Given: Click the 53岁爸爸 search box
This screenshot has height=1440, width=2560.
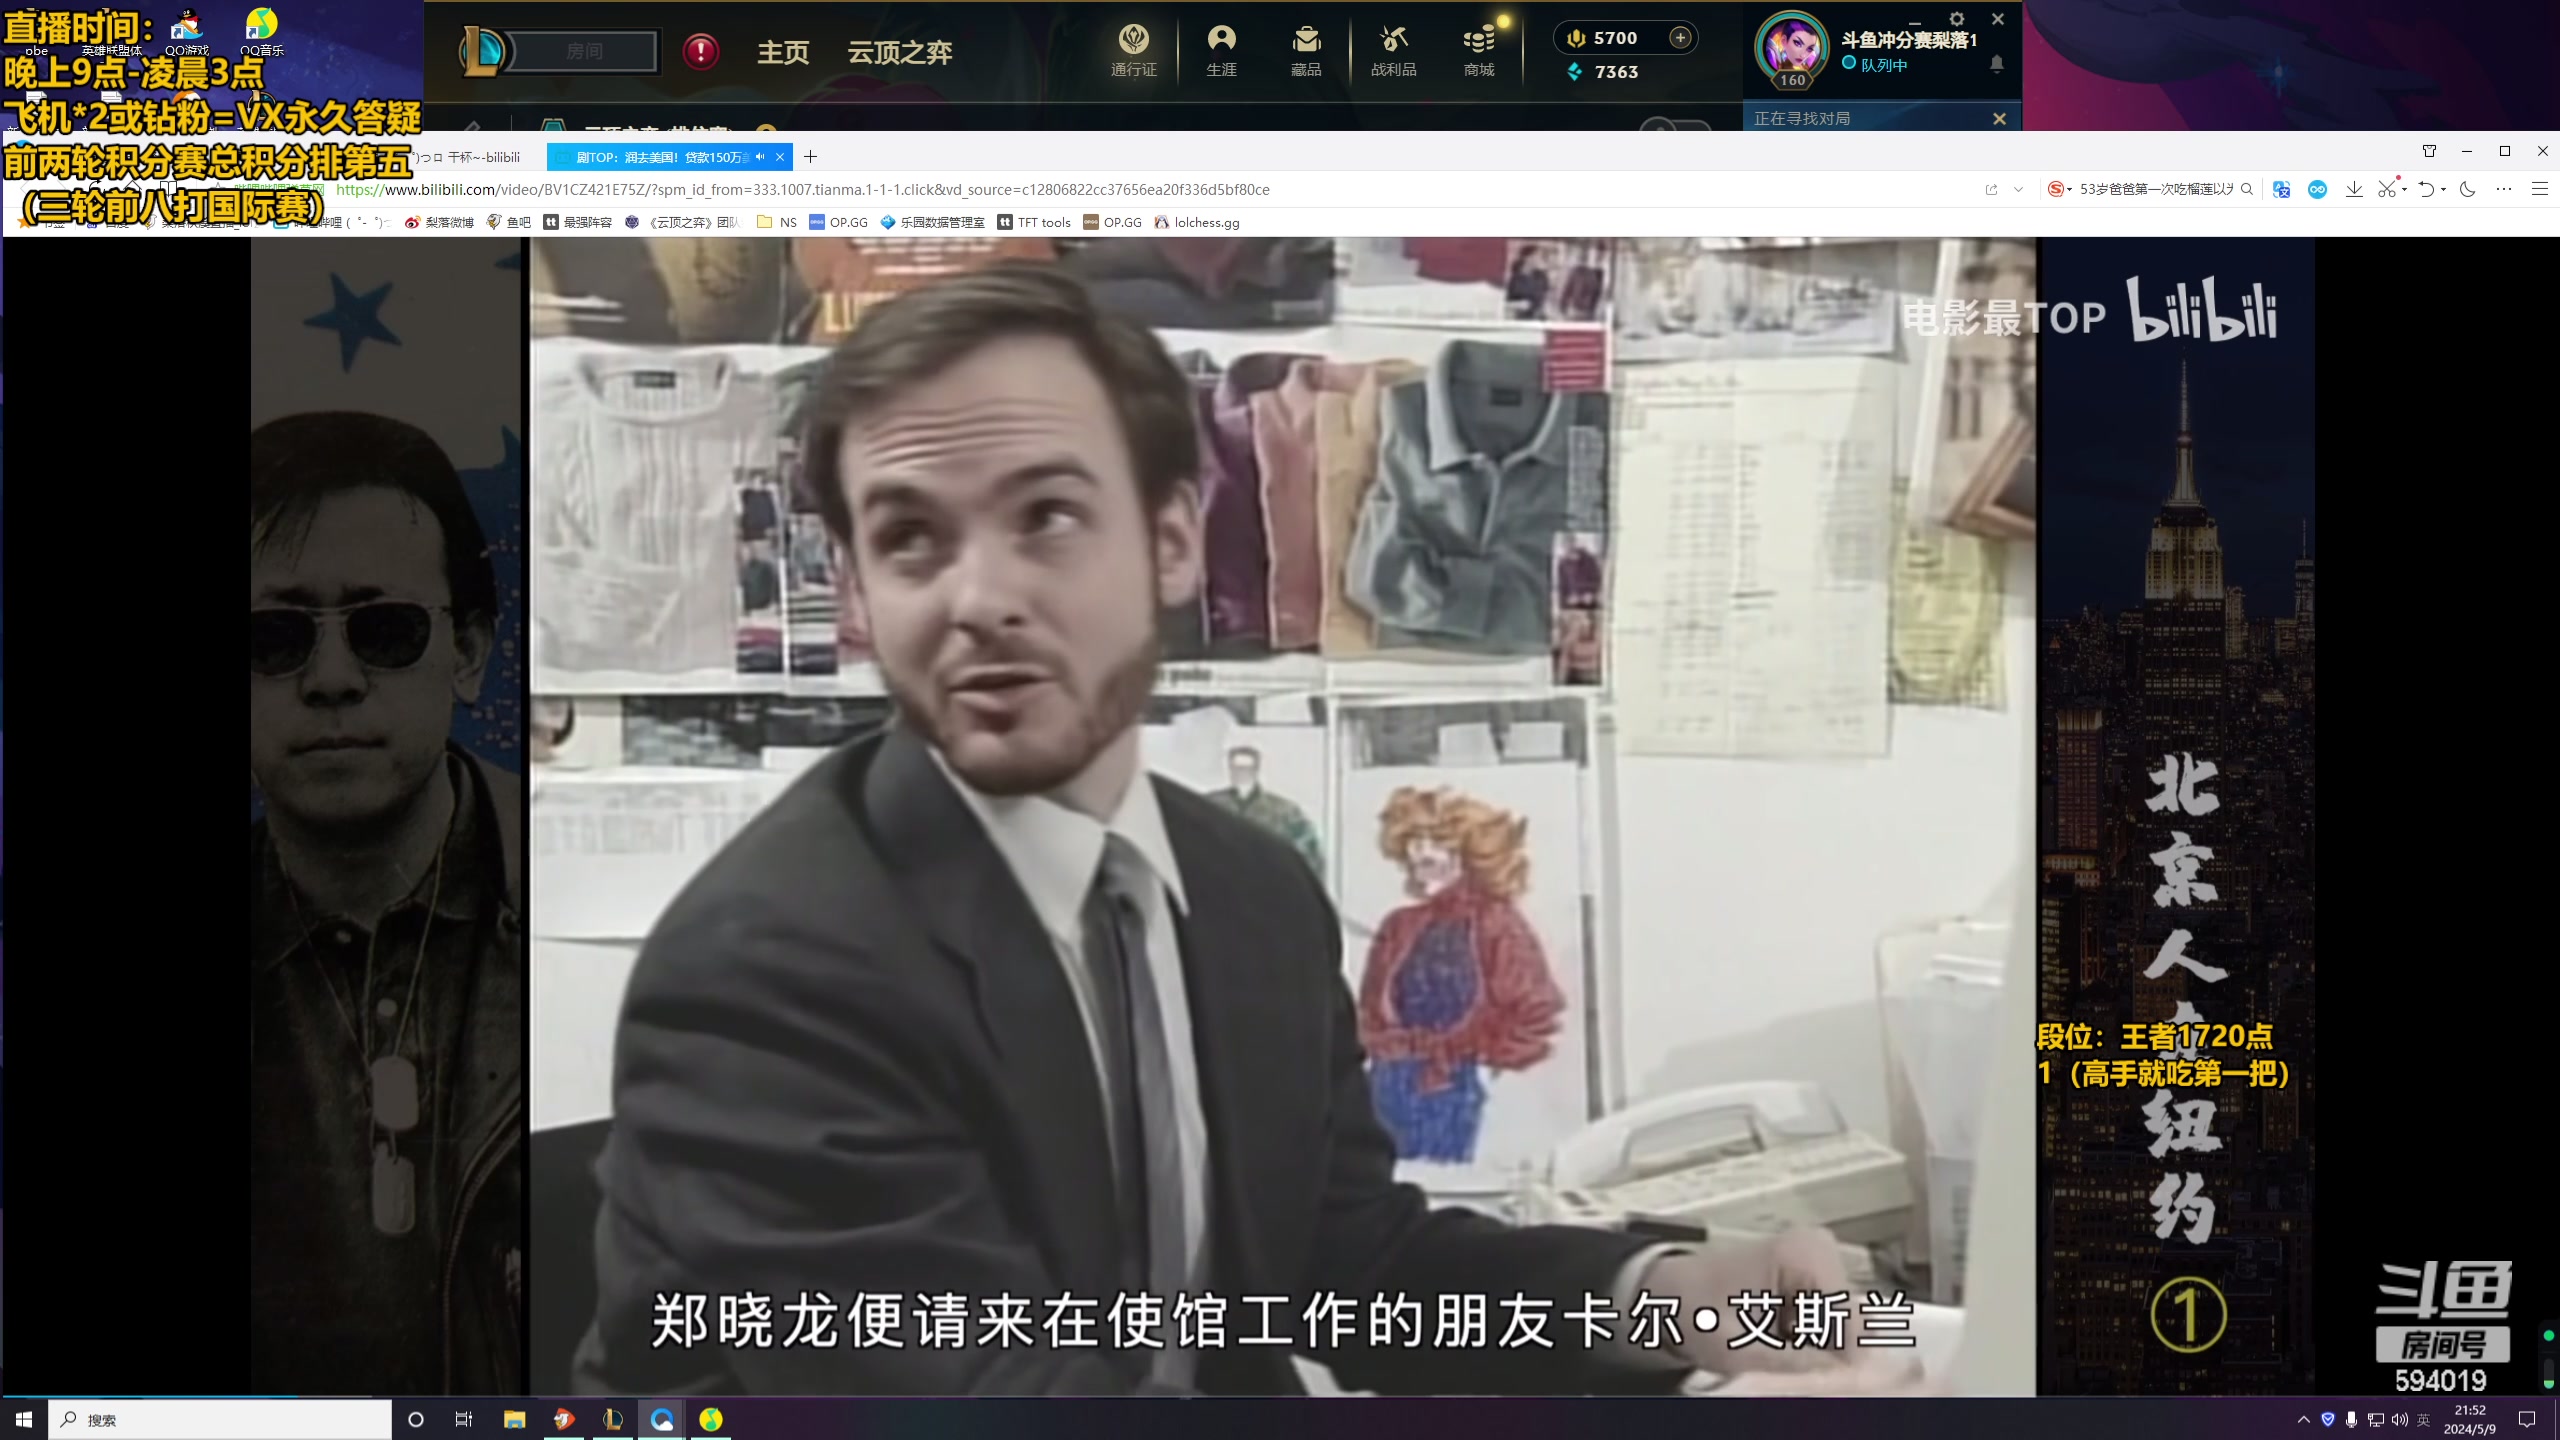Looking at the screenshot, I should click(x=2156, y=189).
